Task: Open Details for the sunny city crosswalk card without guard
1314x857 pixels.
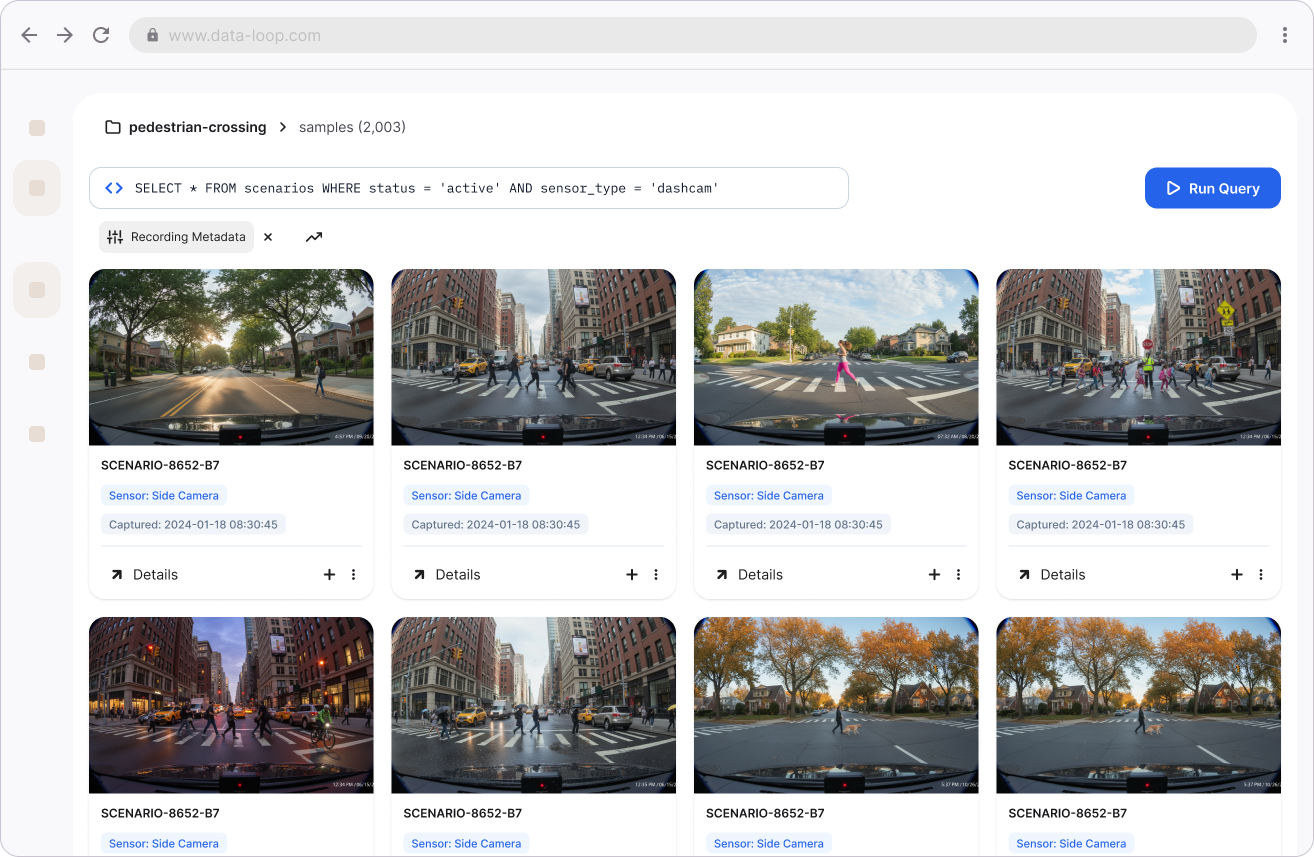Action: [x=446, y=575]
